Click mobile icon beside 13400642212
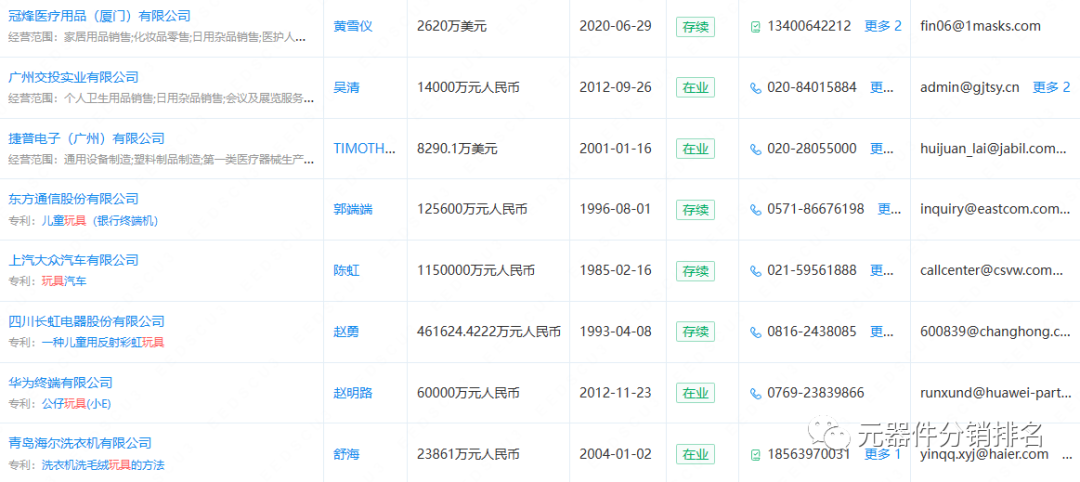Screen dimensions: 1080x482 point(756,27)
